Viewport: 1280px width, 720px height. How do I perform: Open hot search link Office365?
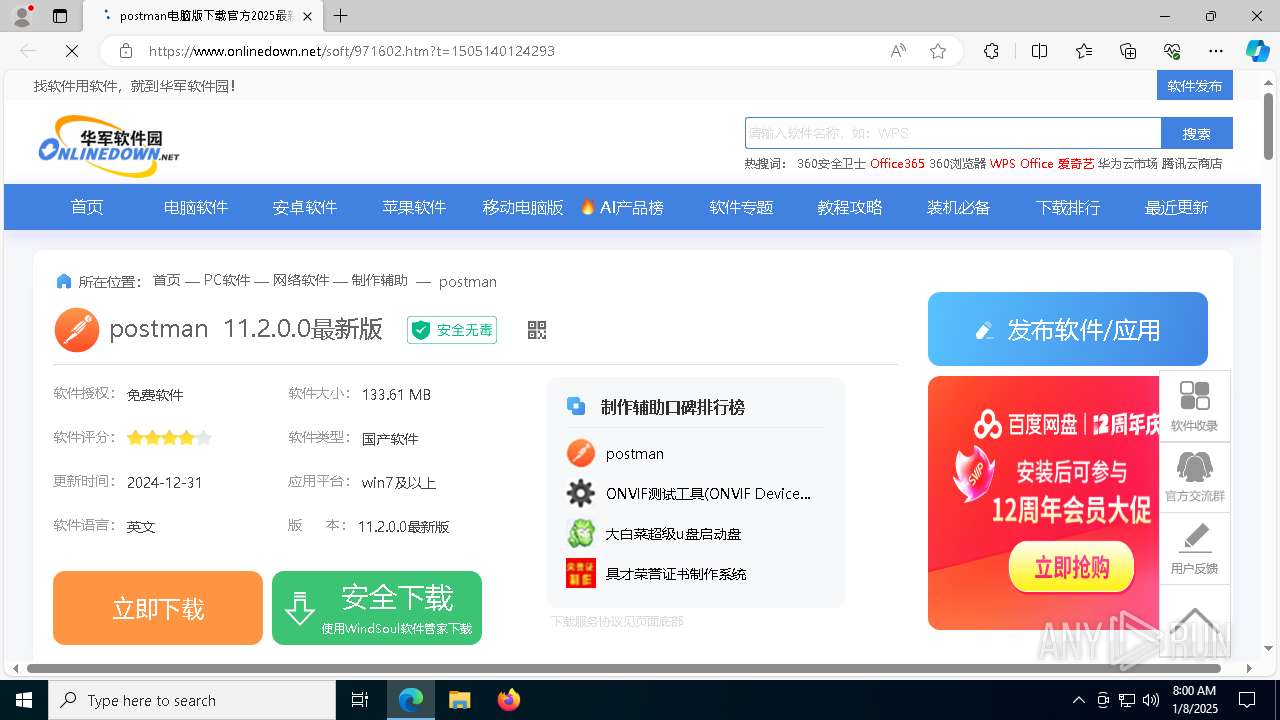(897, 164)
